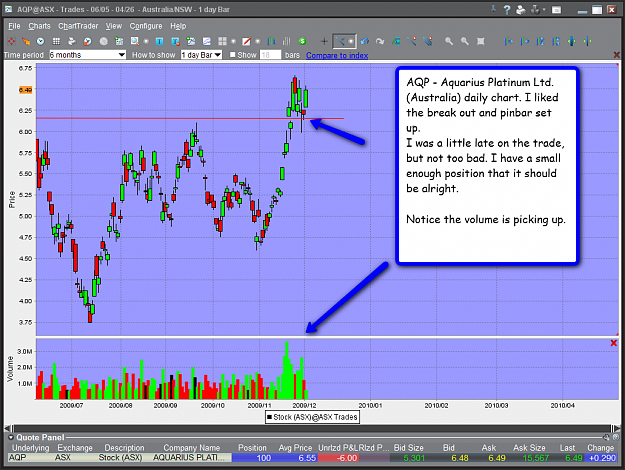Image resolution: width=625 pixels, height=470 pixels.
Task: Click the AQP underlying cell in Quote Panel
Action: [x=31, y=458]
